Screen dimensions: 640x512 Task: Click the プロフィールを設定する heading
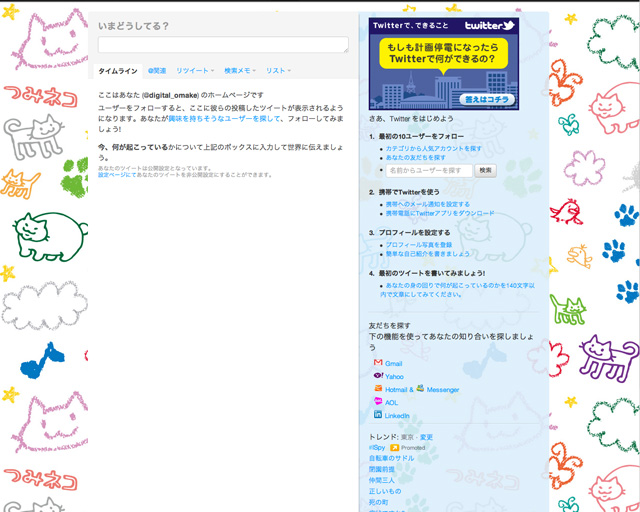pos(414,232)
